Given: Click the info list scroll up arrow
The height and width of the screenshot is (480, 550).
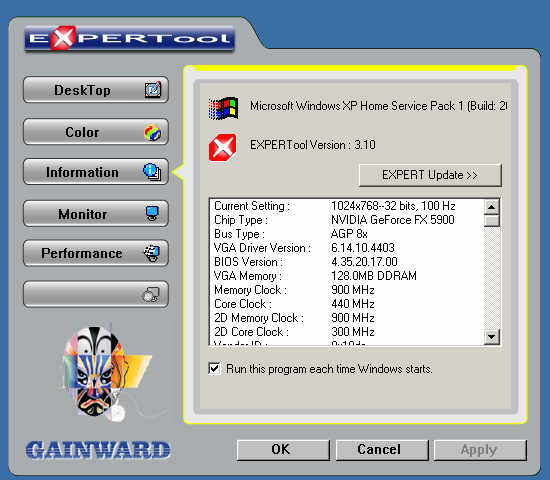Looking at the screenshot, I should (x=491, y=207).
